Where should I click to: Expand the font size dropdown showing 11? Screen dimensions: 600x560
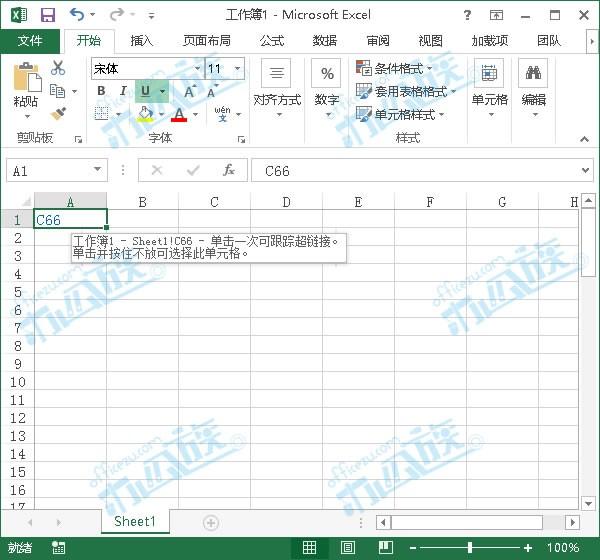[237, 69]
